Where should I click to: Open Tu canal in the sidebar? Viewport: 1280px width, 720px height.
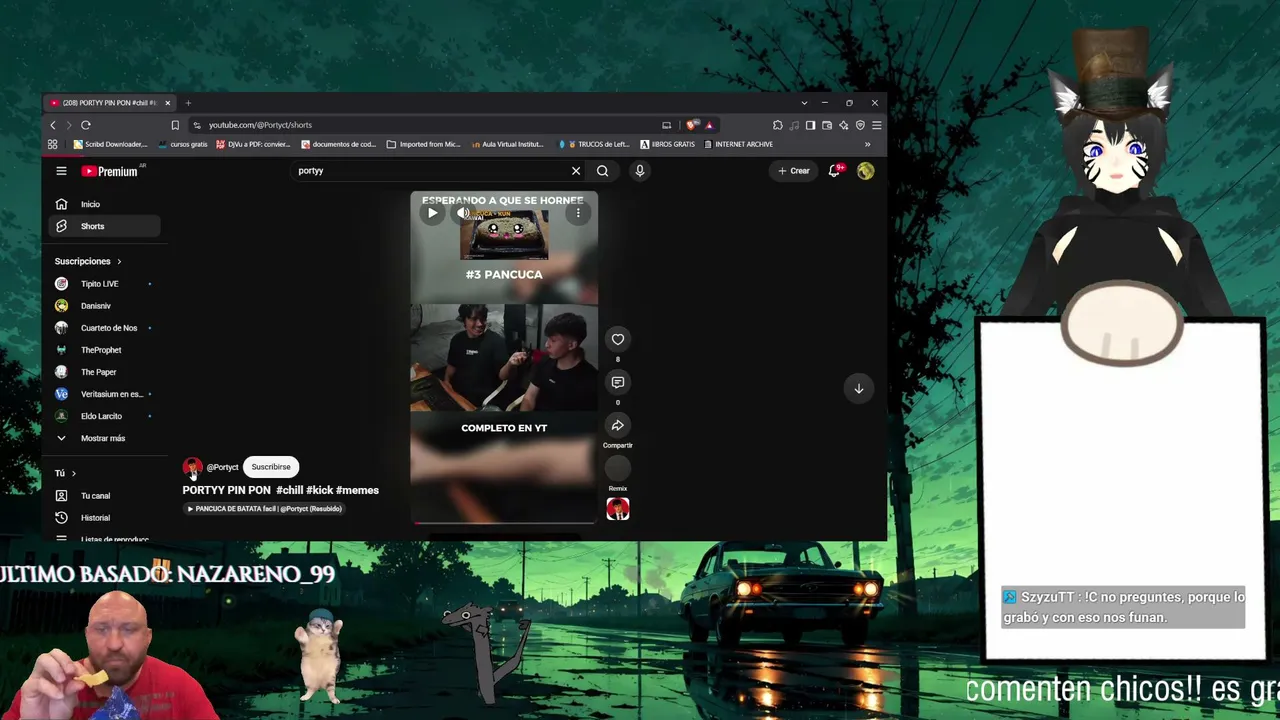click(104, 496)
